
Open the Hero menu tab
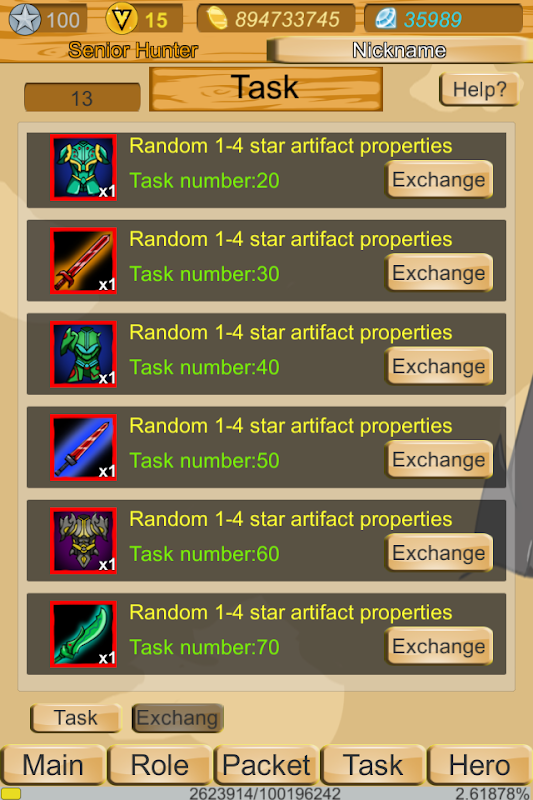tap(479, 765)
